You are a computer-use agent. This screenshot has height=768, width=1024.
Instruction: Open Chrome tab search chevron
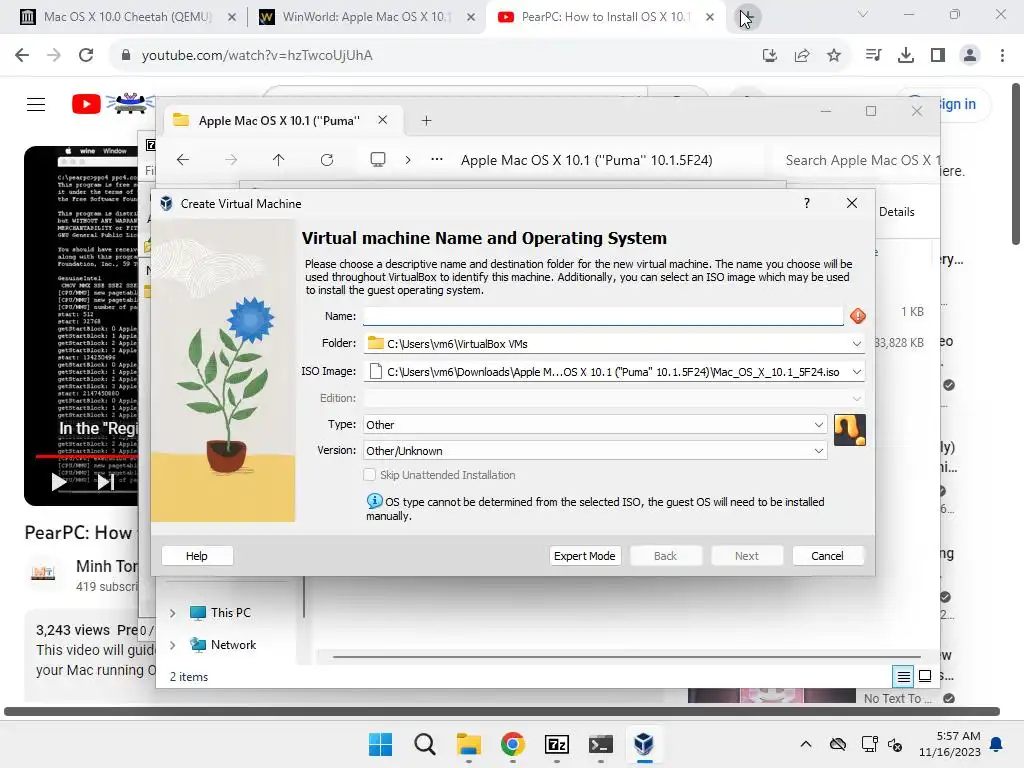point(863,14)
